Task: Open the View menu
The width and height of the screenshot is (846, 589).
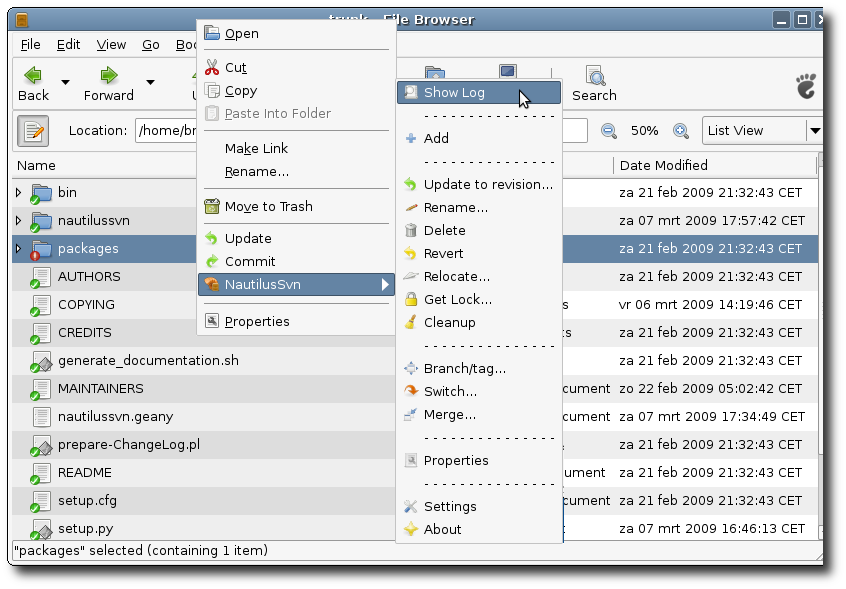Action: click(x=111, y=45)
